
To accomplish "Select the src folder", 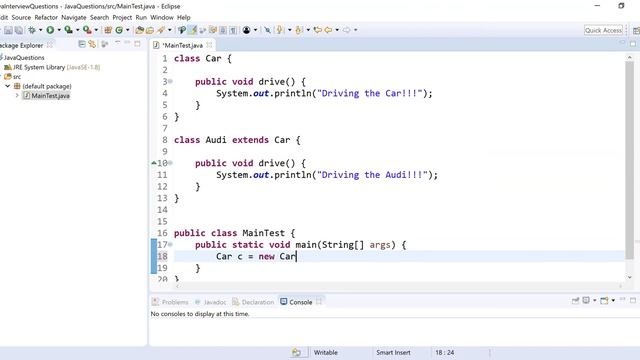I will click(x=13, y=76).
